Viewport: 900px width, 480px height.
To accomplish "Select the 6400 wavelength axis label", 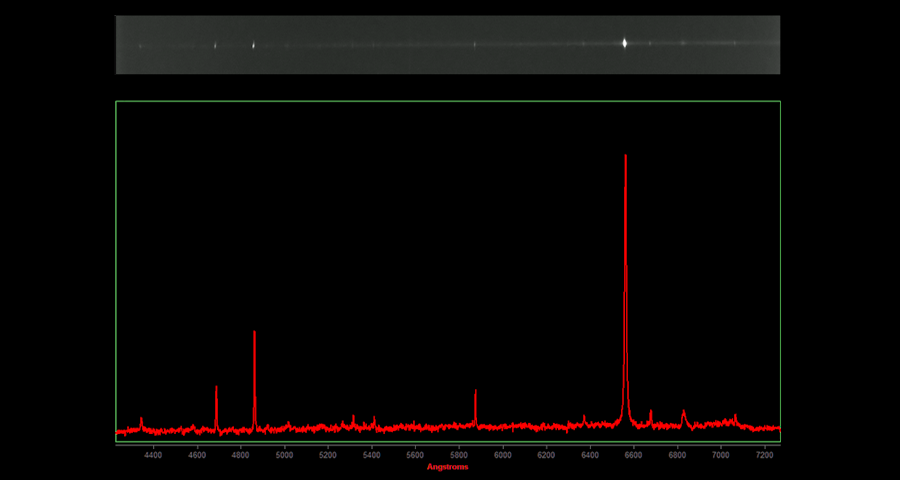I will coord(589,455).
